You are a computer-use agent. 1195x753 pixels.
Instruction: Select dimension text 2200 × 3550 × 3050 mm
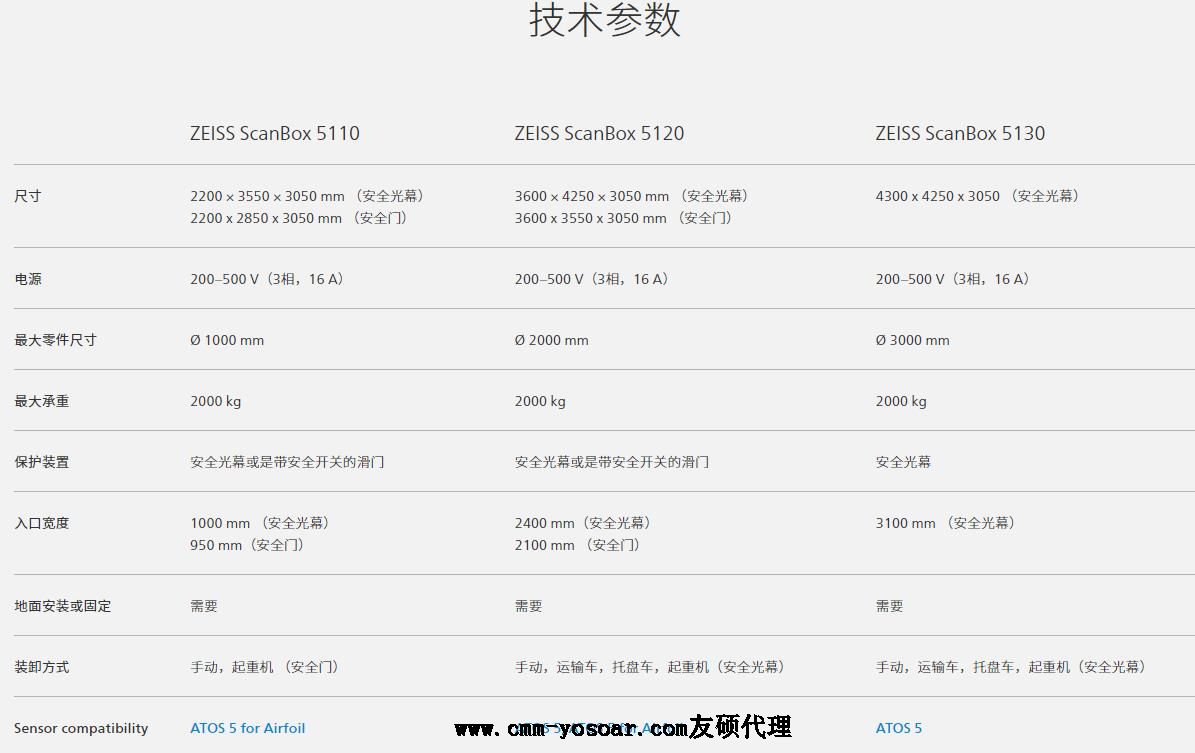268,196
